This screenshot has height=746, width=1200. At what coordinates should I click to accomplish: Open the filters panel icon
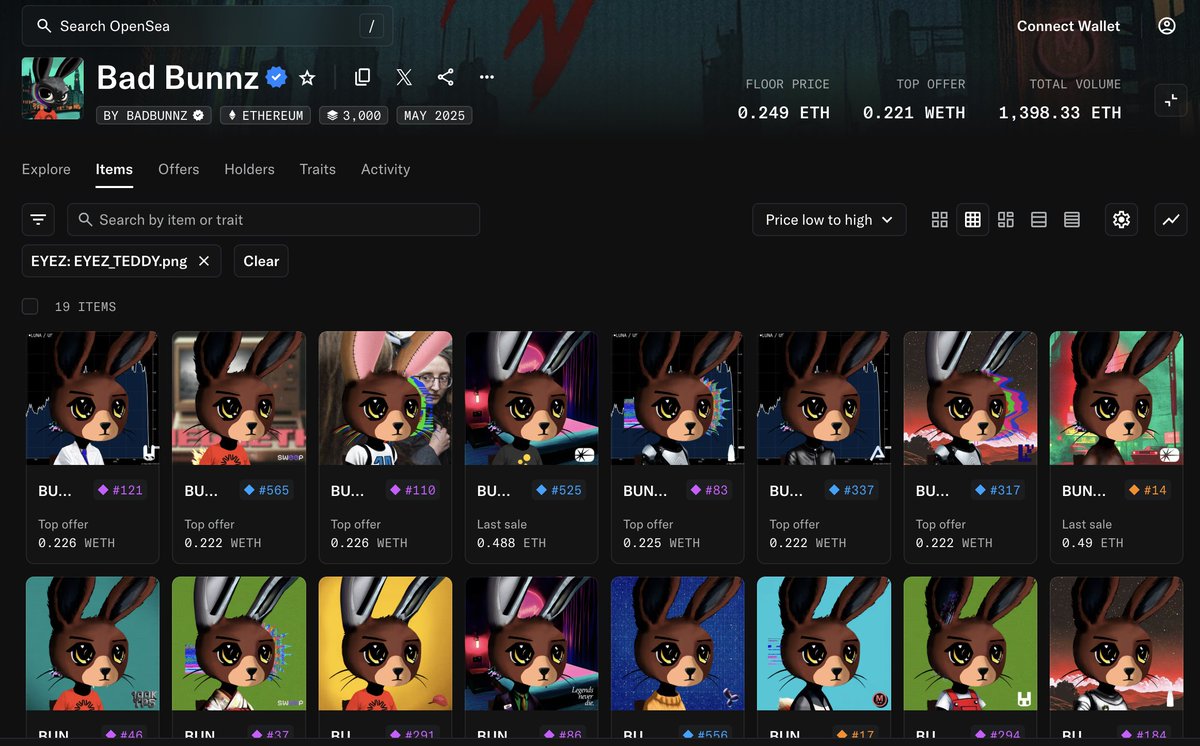coord(38,219)
